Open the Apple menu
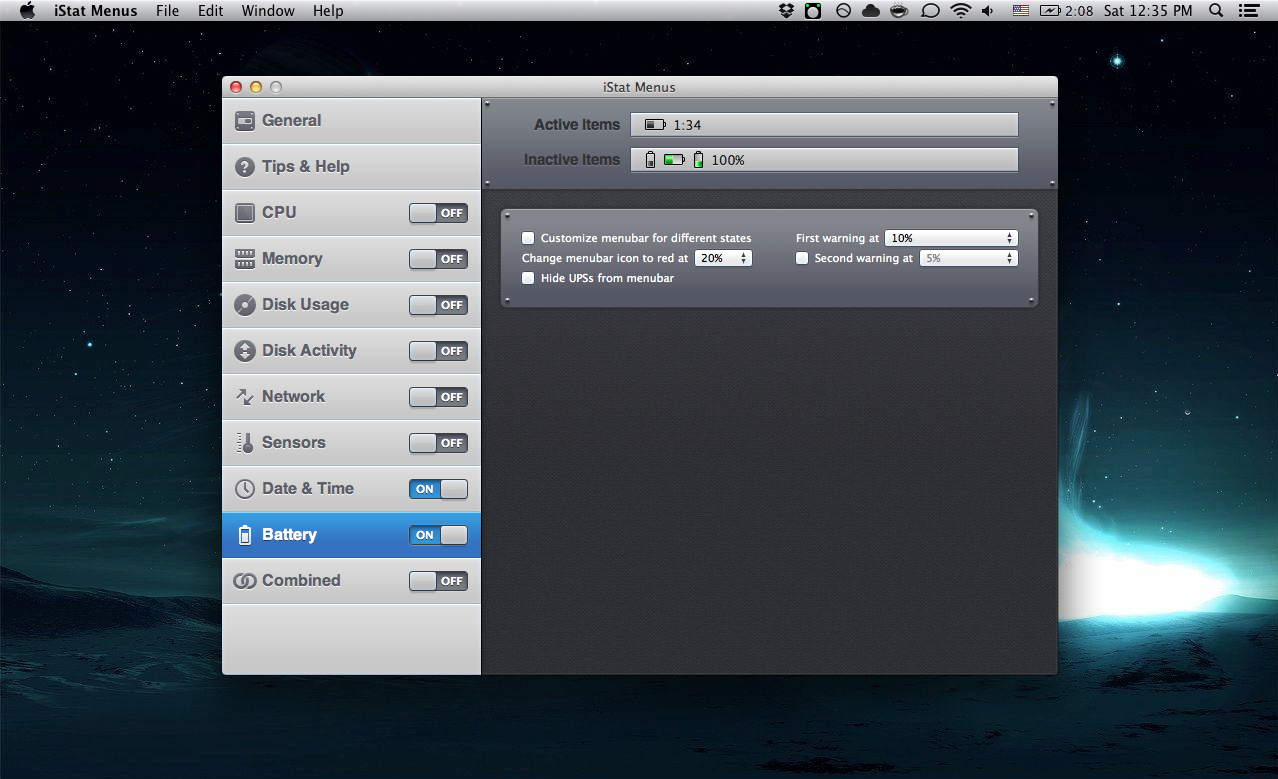This screenshot has height=779, width=1278. [27, 11]
